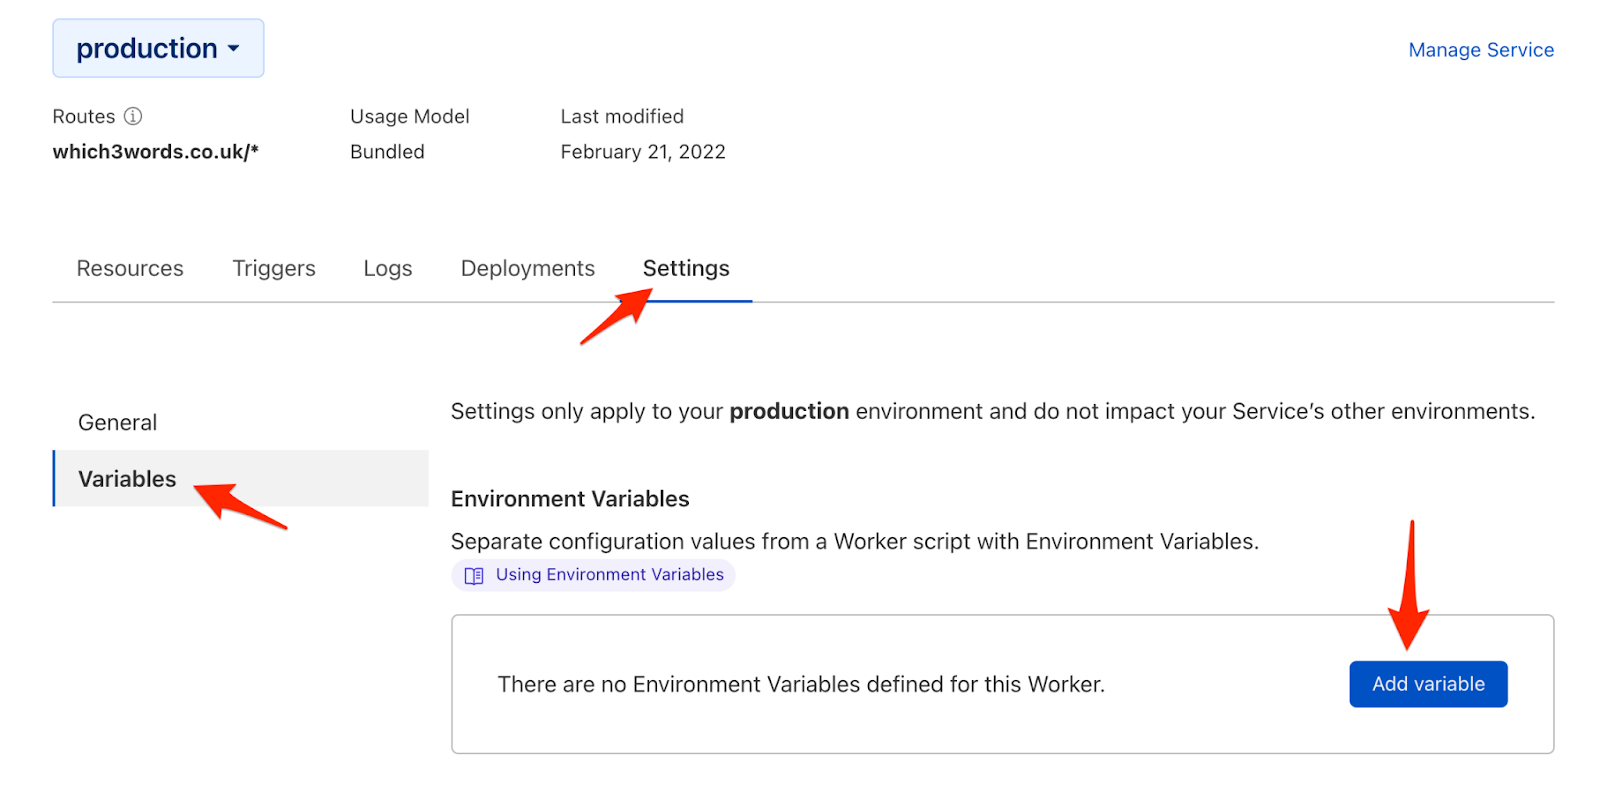
Task: Click the Settings tab
Action: [x=686, y=268]
